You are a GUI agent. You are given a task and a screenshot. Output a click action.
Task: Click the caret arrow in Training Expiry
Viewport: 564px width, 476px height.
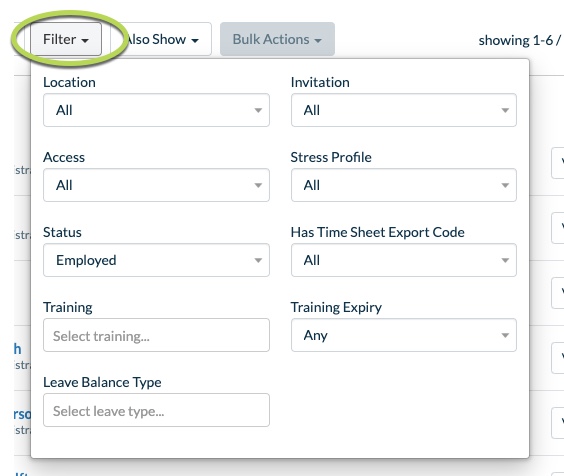point(505,335)
